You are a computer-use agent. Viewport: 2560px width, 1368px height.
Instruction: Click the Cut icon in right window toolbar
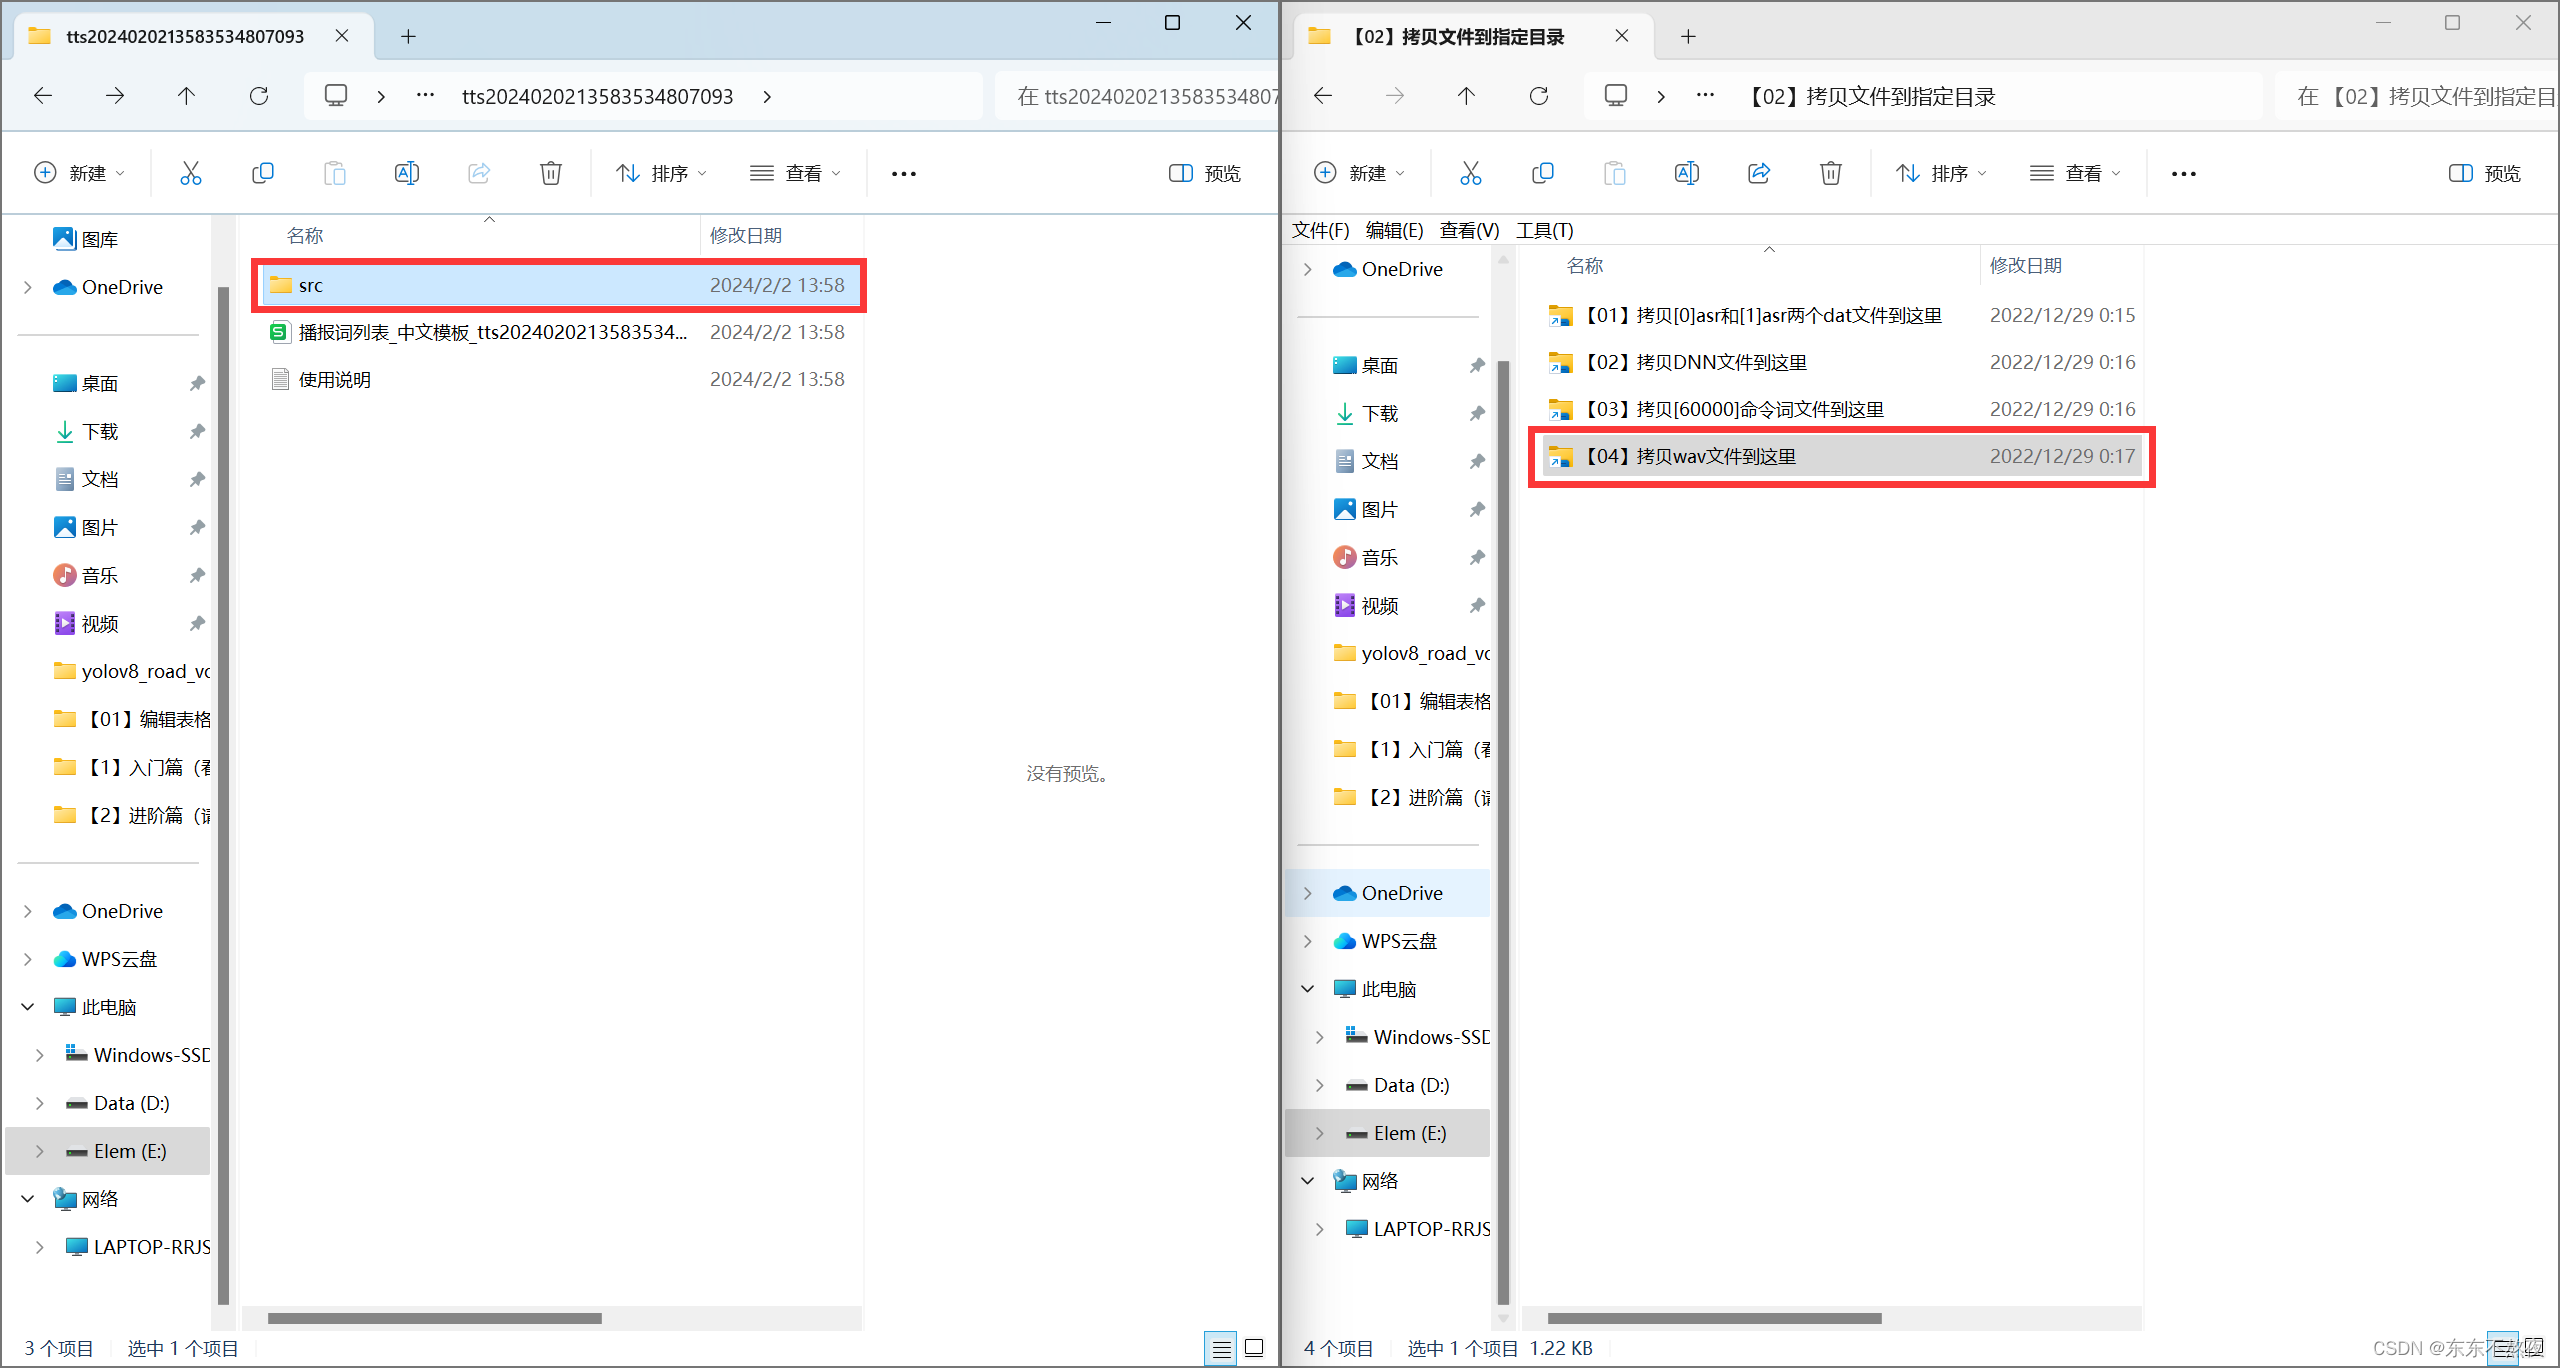coord(1470,173)
